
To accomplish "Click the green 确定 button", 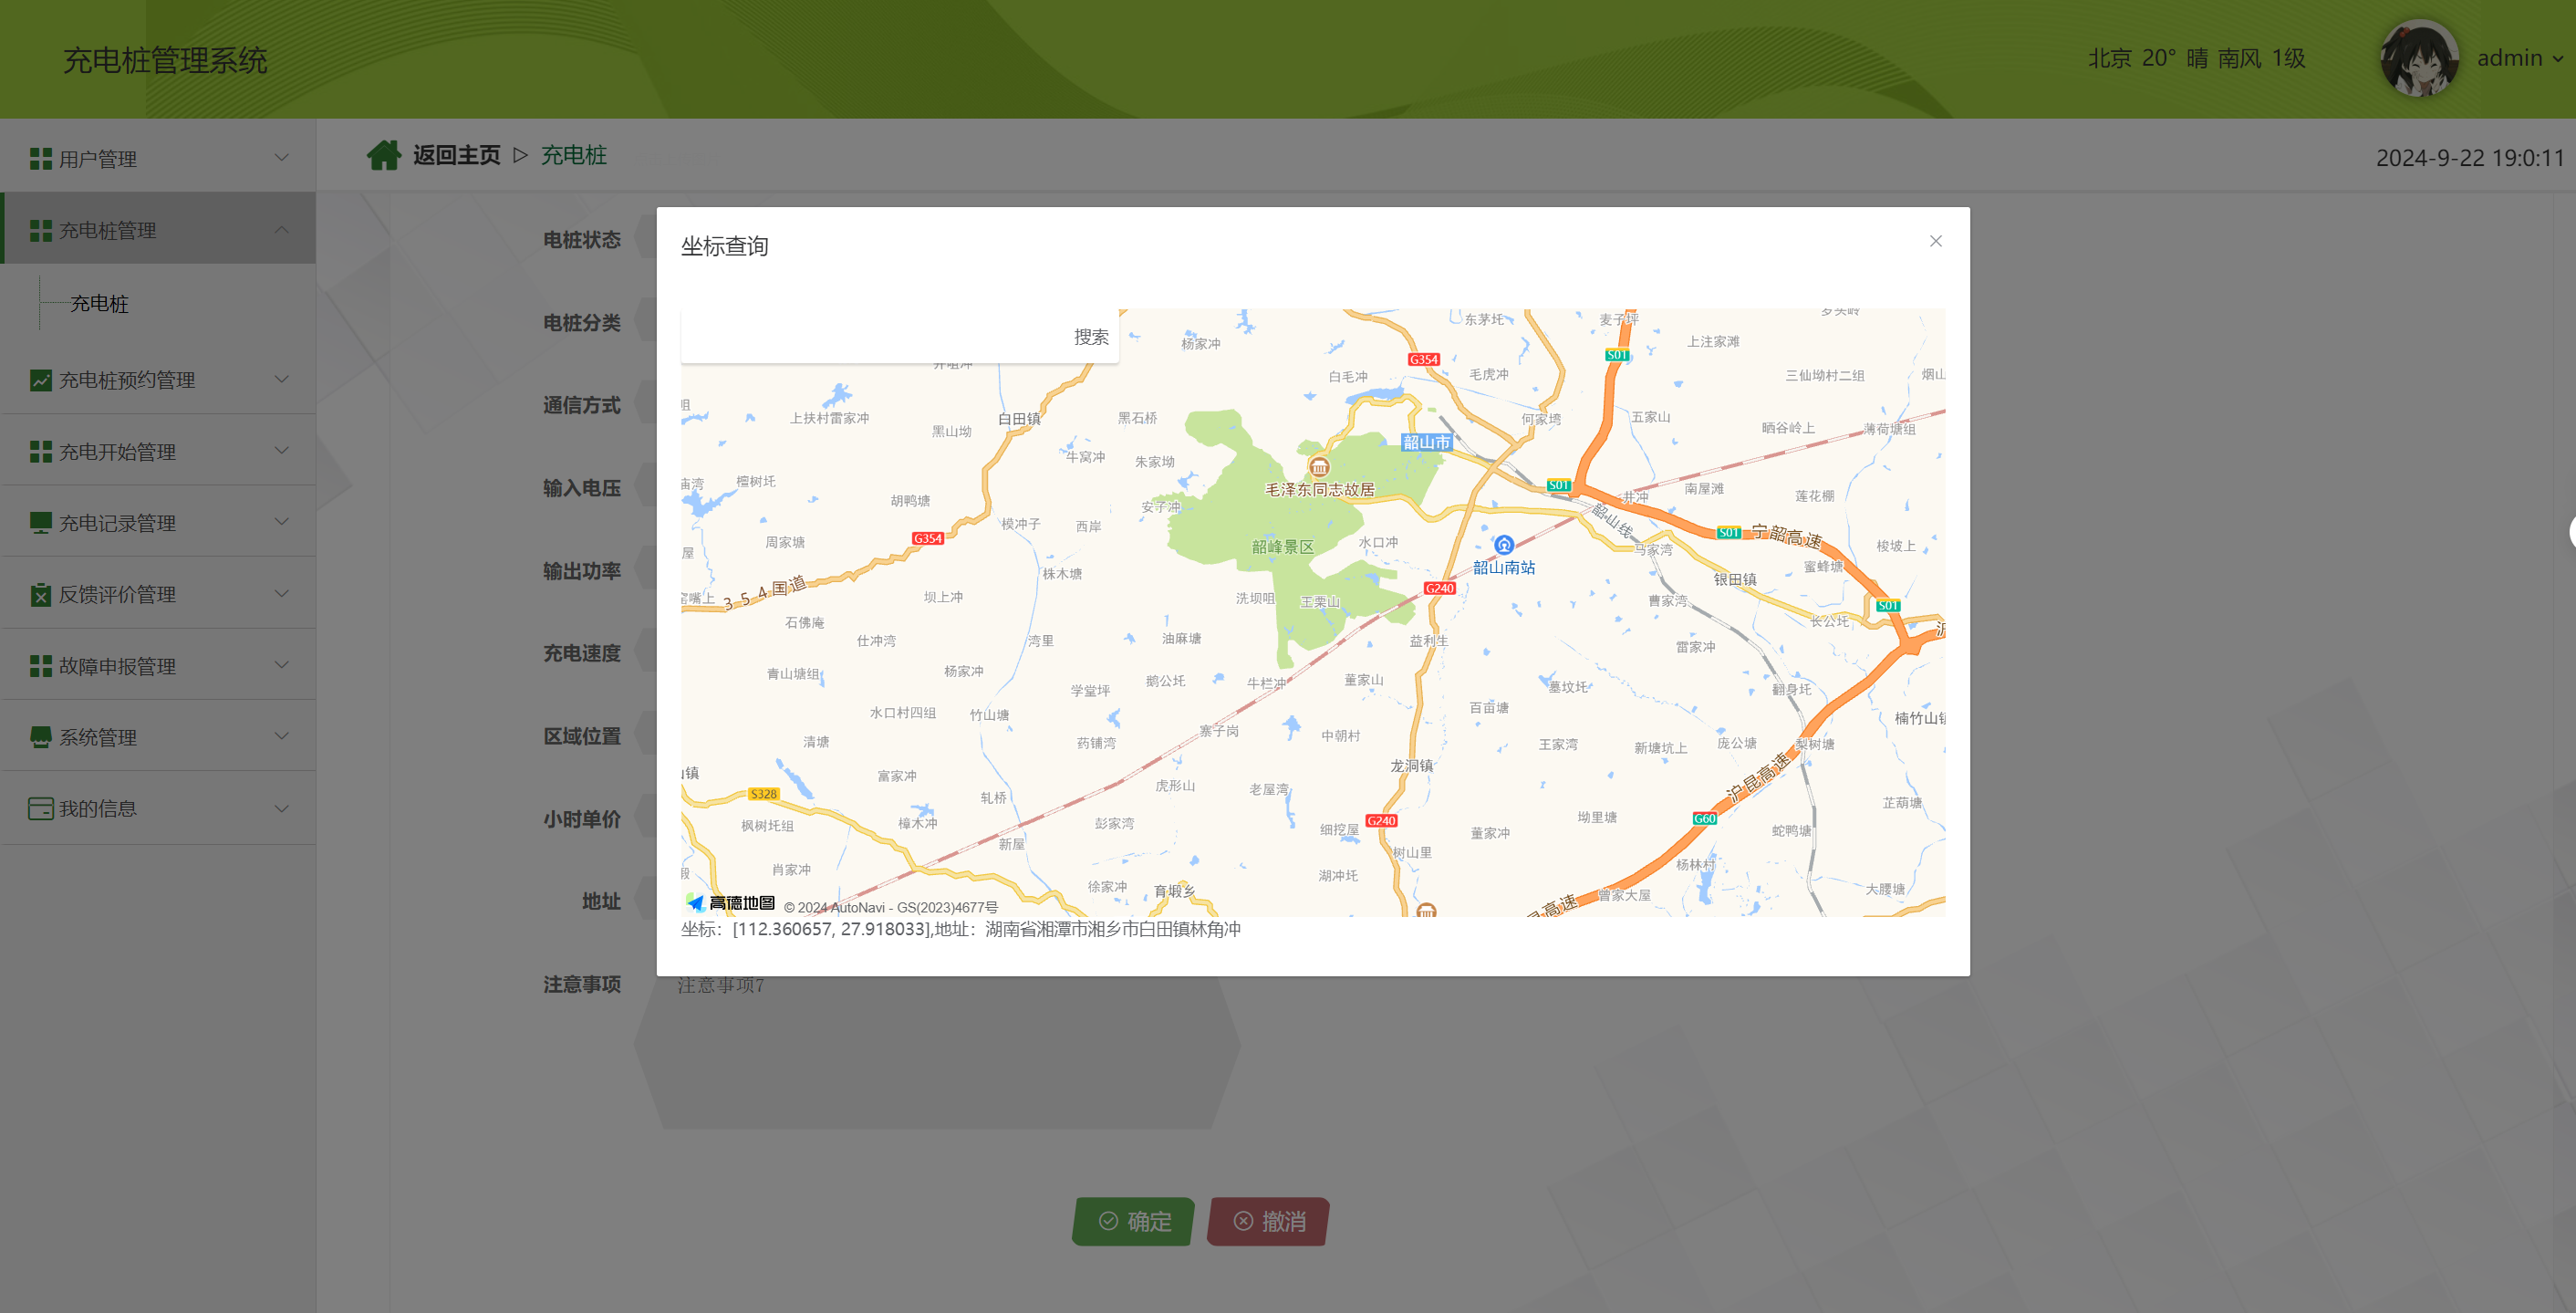I will (x=1134, y=1221).
